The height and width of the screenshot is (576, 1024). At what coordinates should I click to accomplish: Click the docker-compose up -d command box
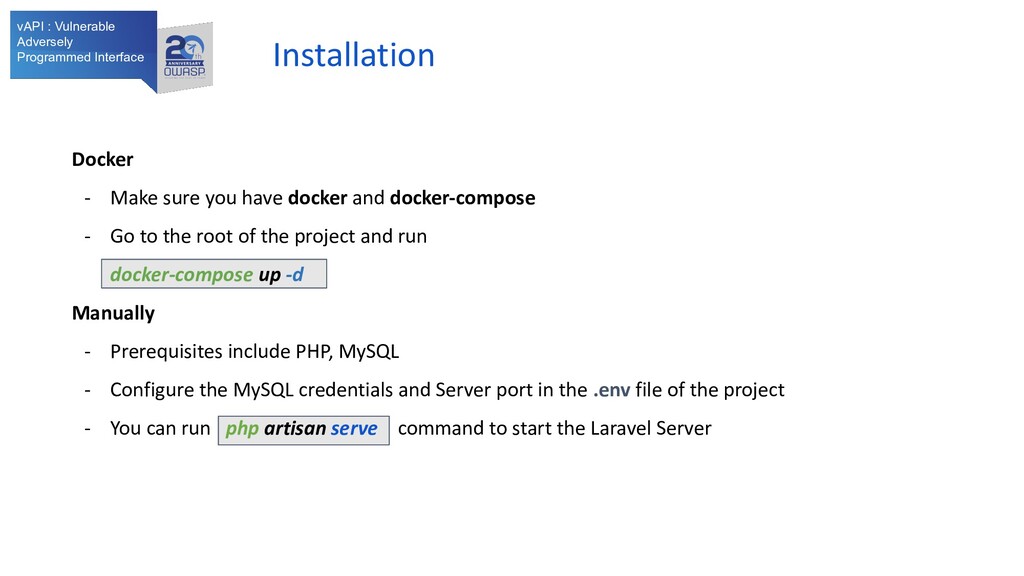(214, 274)
